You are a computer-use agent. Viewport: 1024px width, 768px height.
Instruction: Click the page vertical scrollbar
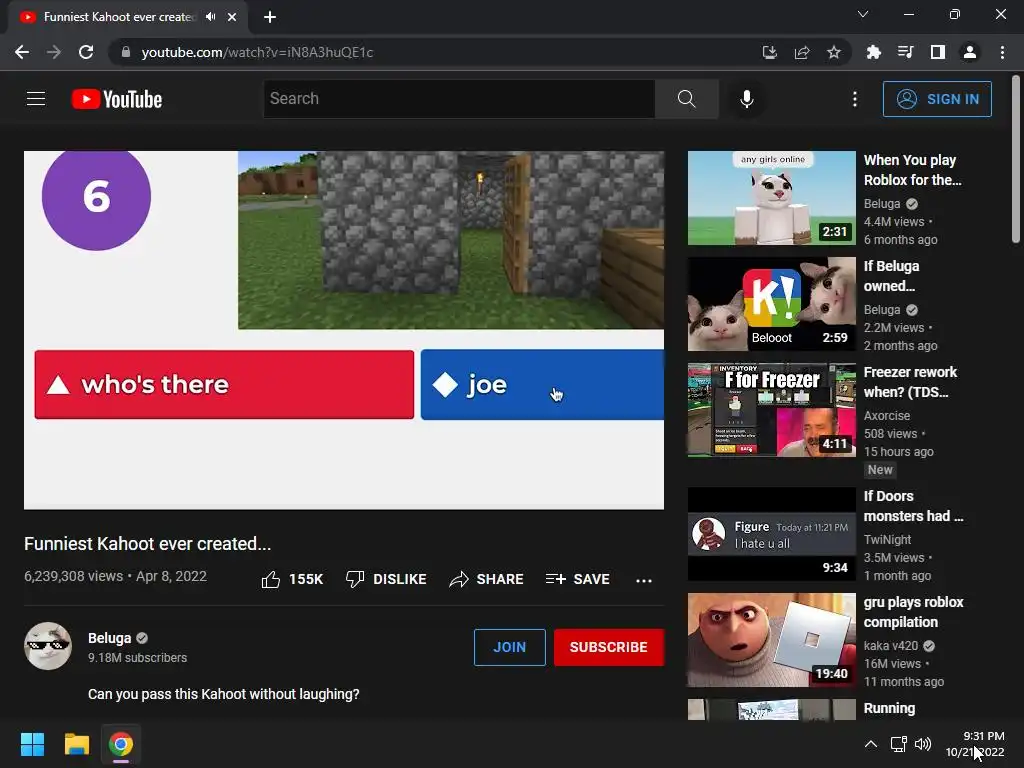click(1016, 159)
